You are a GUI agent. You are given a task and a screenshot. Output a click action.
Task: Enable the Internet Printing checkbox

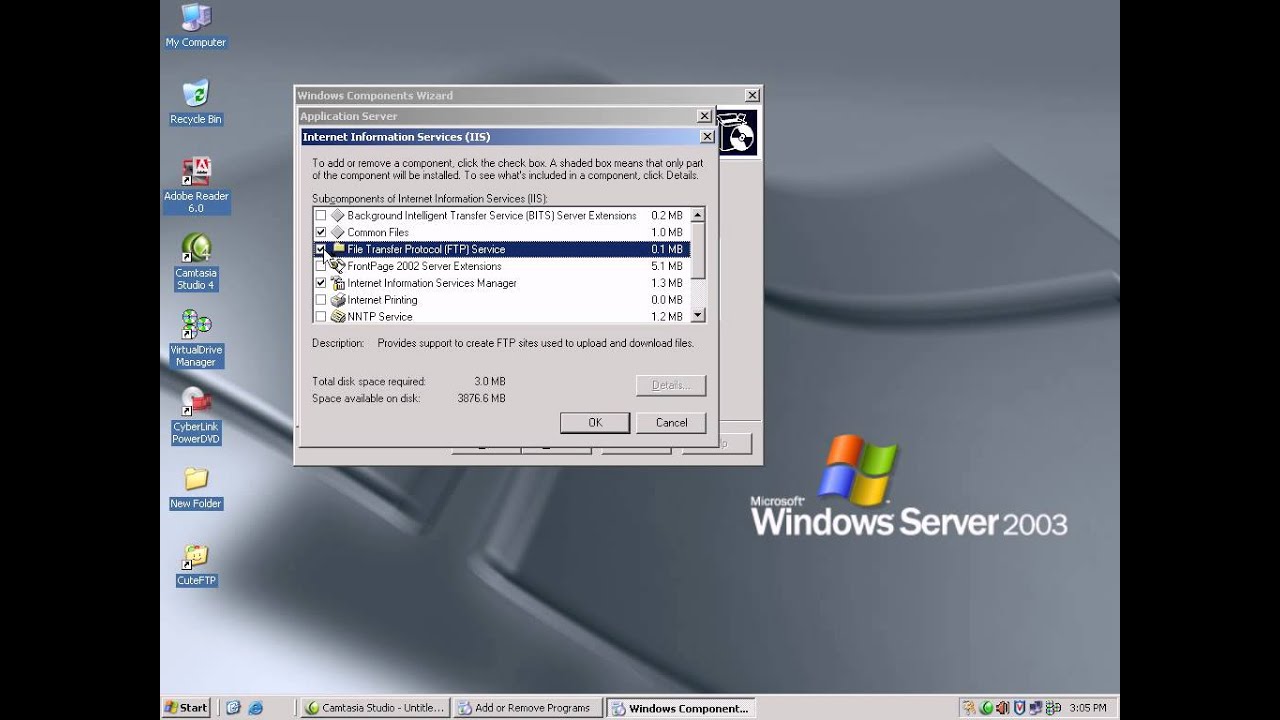[x=321, y=300]
